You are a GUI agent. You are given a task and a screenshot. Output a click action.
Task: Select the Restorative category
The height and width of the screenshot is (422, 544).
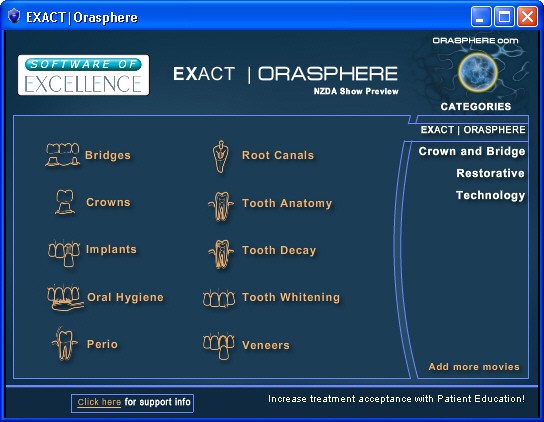[491, 173]
